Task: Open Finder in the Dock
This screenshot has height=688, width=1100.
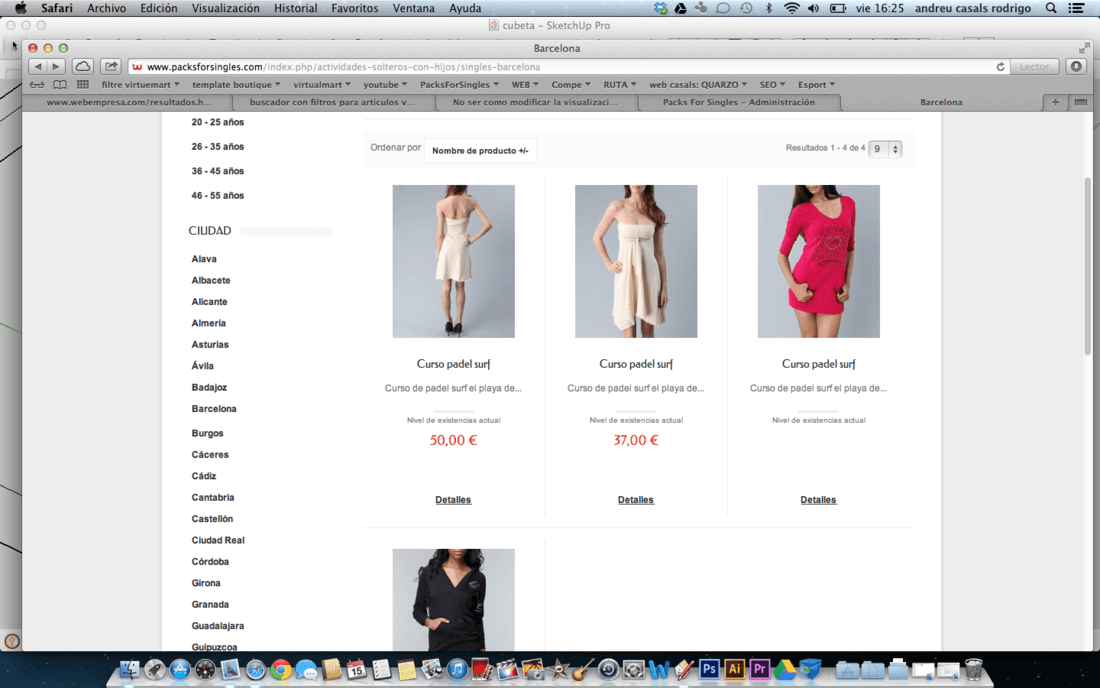Action: [x=129, y=670]
